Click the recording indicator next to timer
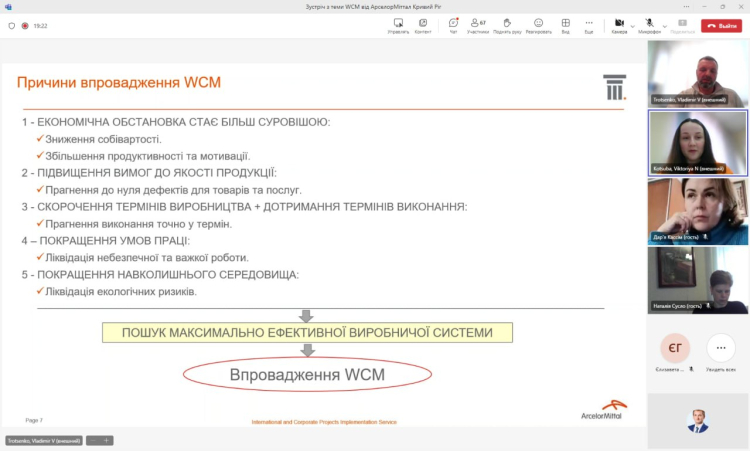Viewport: 750px width, 451px height. (24, 26)
